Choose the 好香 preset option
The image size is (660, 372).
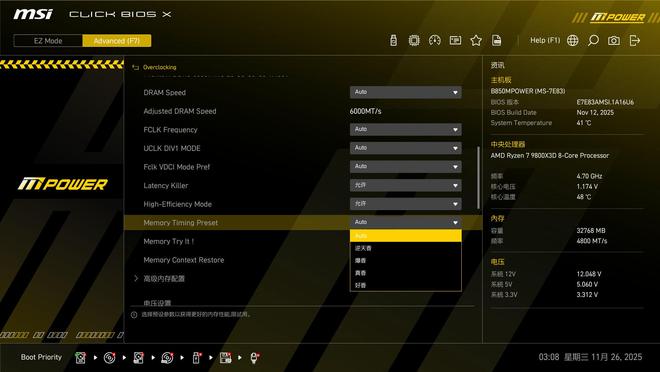tap(405, 285)
